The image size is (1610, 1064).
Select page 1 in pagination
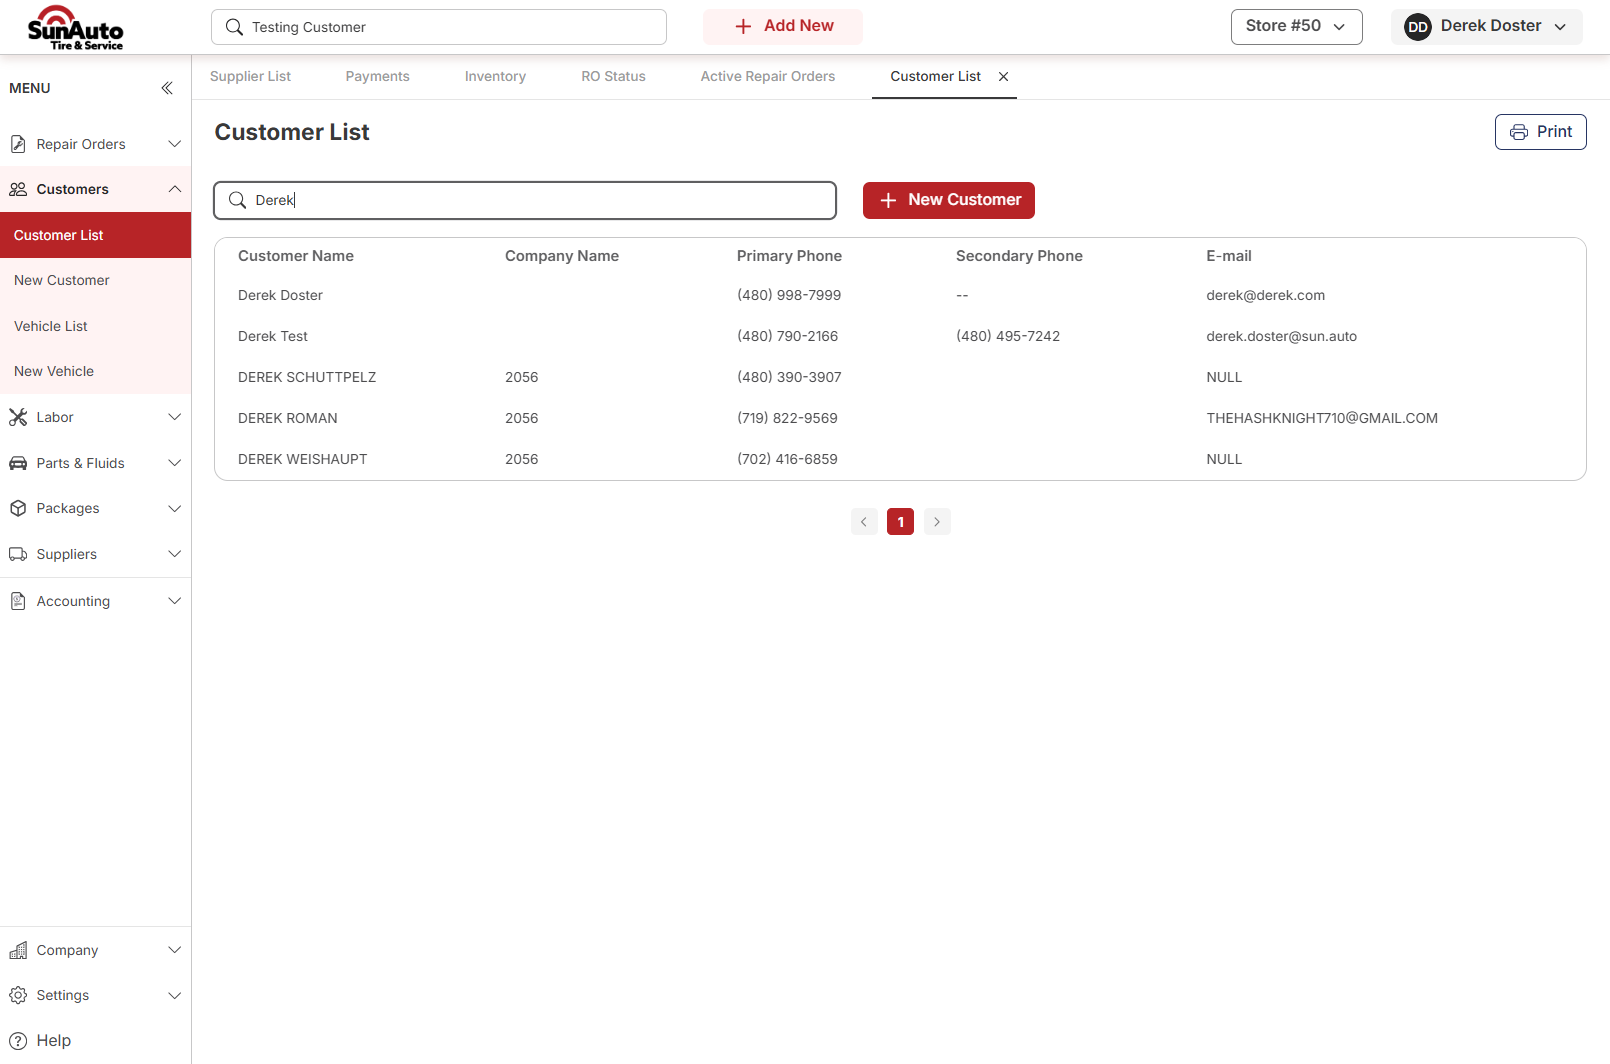coord(900,522)
